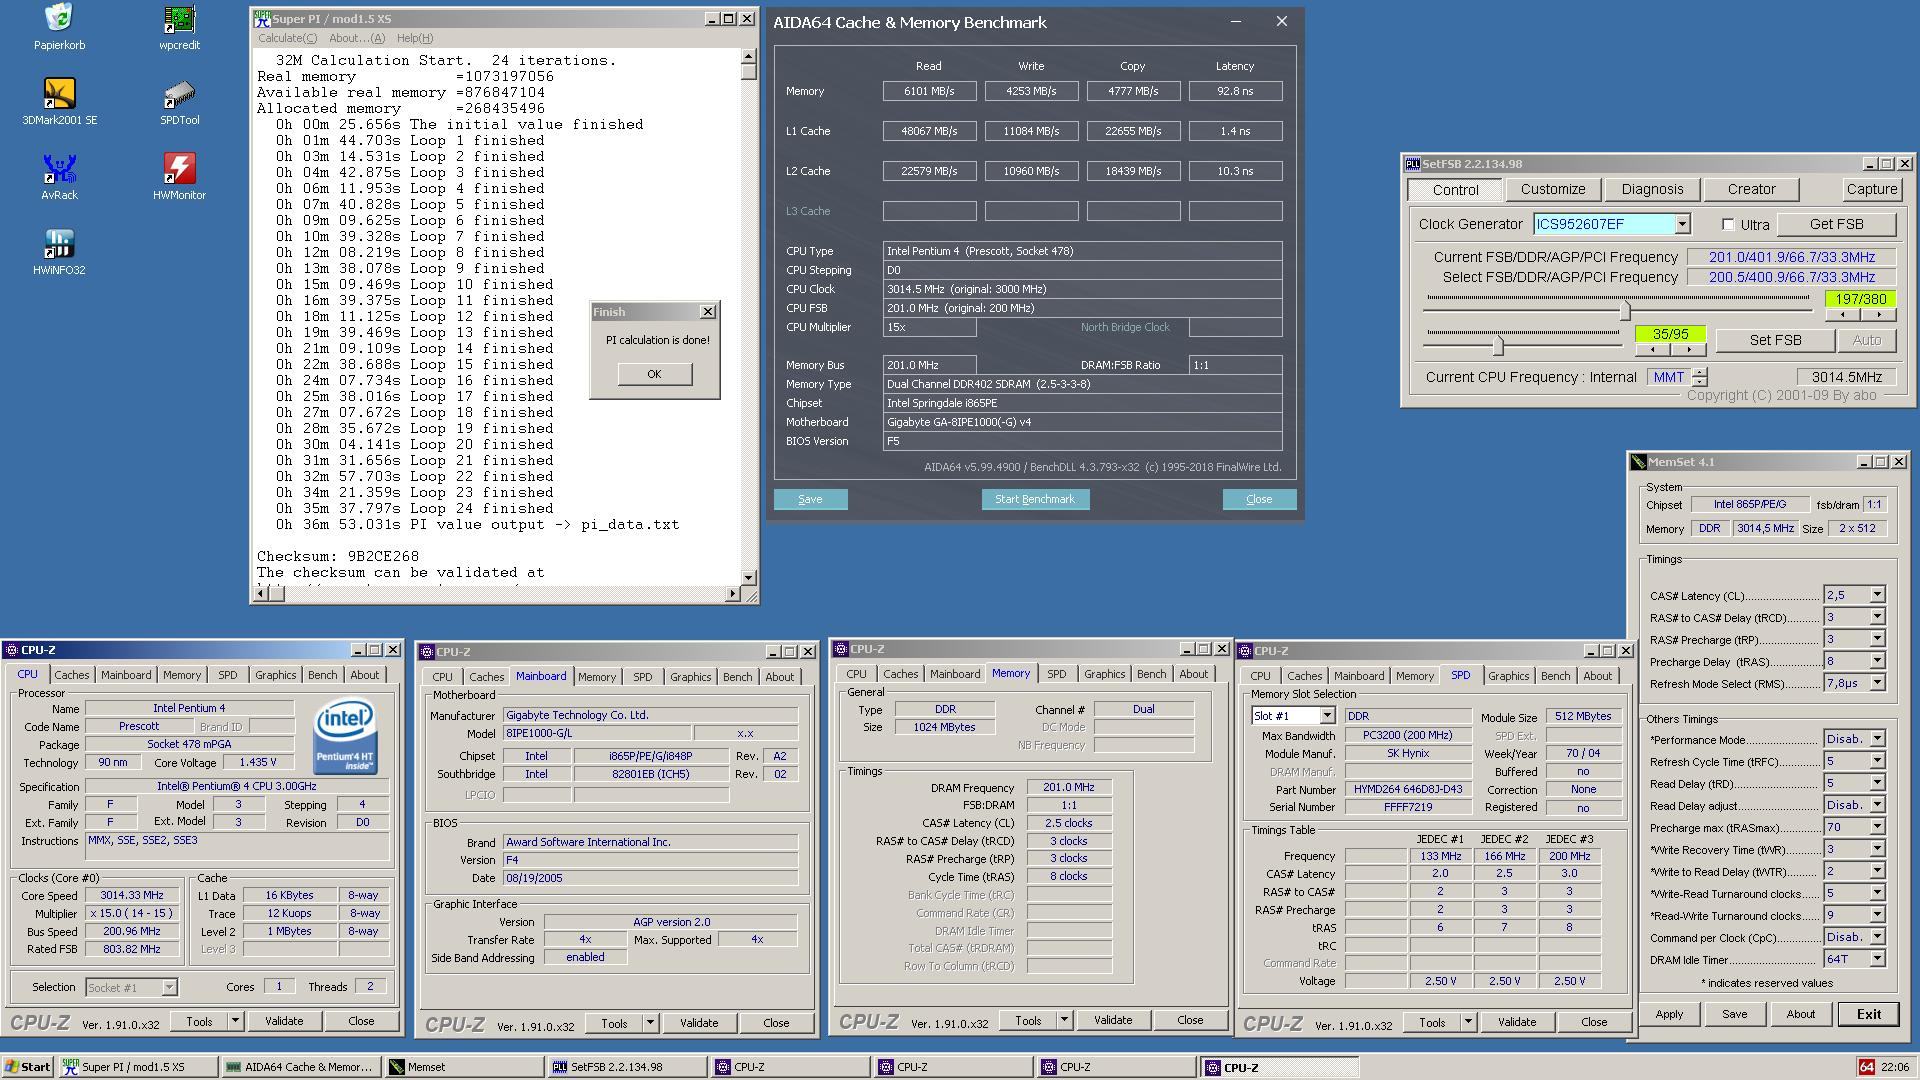The image size is (1920, 1080).
Task: Click the Capture button in SetFSB
Action: point(1871,189)
